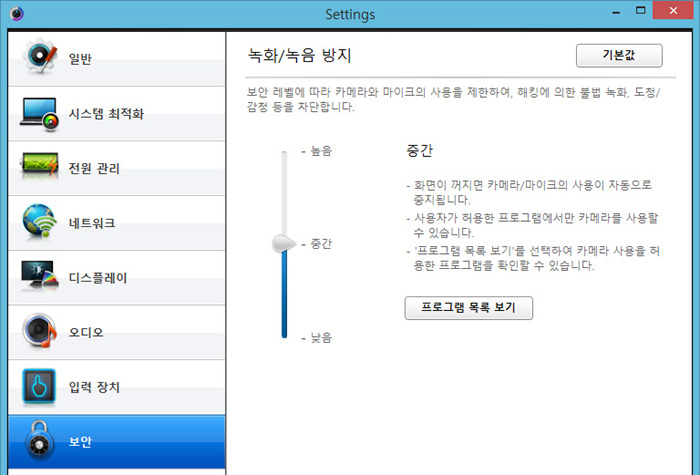The image size is (700, 475).
Task: Click the 일반 gear icon in sidebar
Action: [40, 56]
